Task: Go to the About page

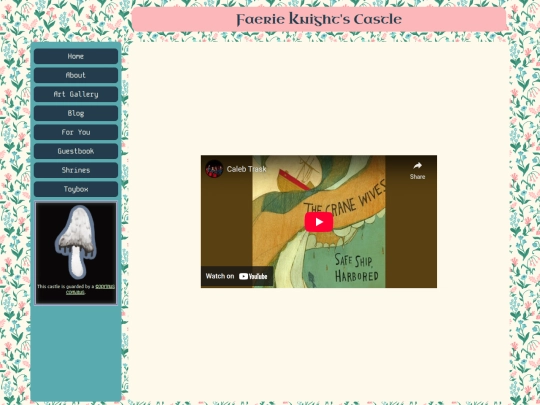Action: 76,75
